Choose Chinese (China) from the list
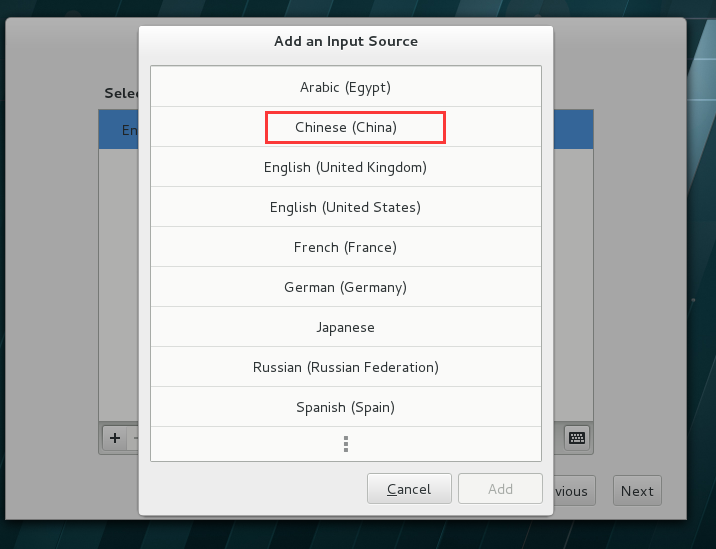 [346, 127]
